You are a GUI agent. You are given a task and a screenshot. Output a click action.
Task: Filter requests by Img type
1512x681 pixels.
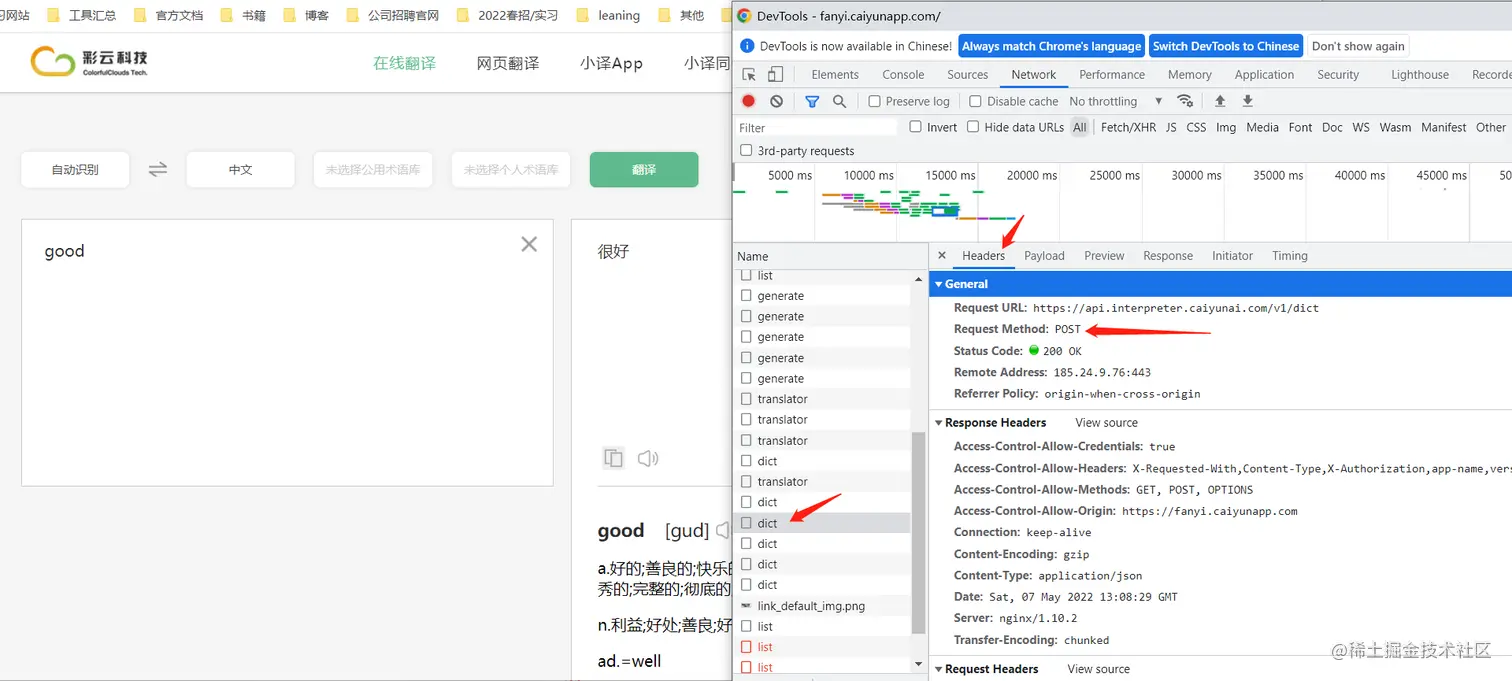click(1226, 127)
